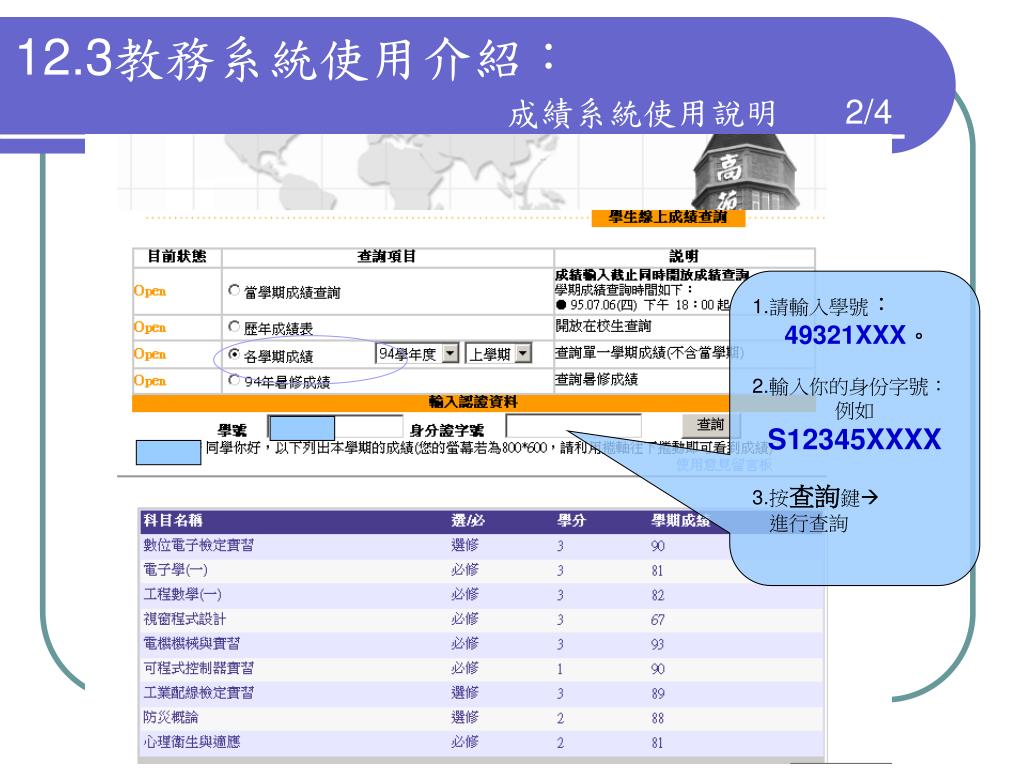This screenshot has width=1024, height=768.
Task: Click the course 數位電子檢定實習
Action: coord(199,545)
